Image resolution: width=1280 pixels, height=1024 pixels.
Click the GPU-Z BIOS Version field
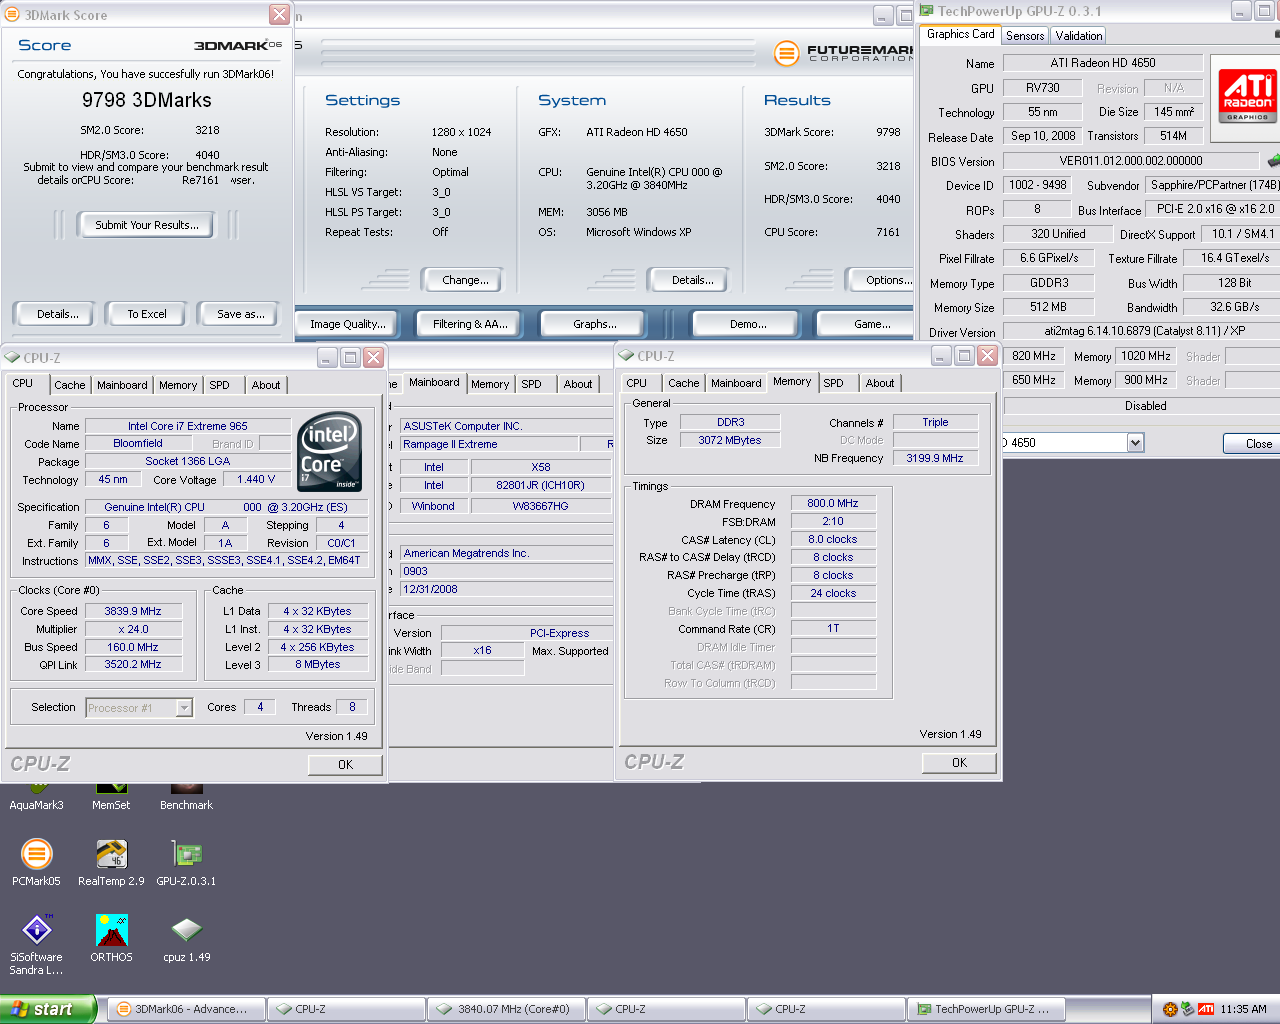point(1131,161)
